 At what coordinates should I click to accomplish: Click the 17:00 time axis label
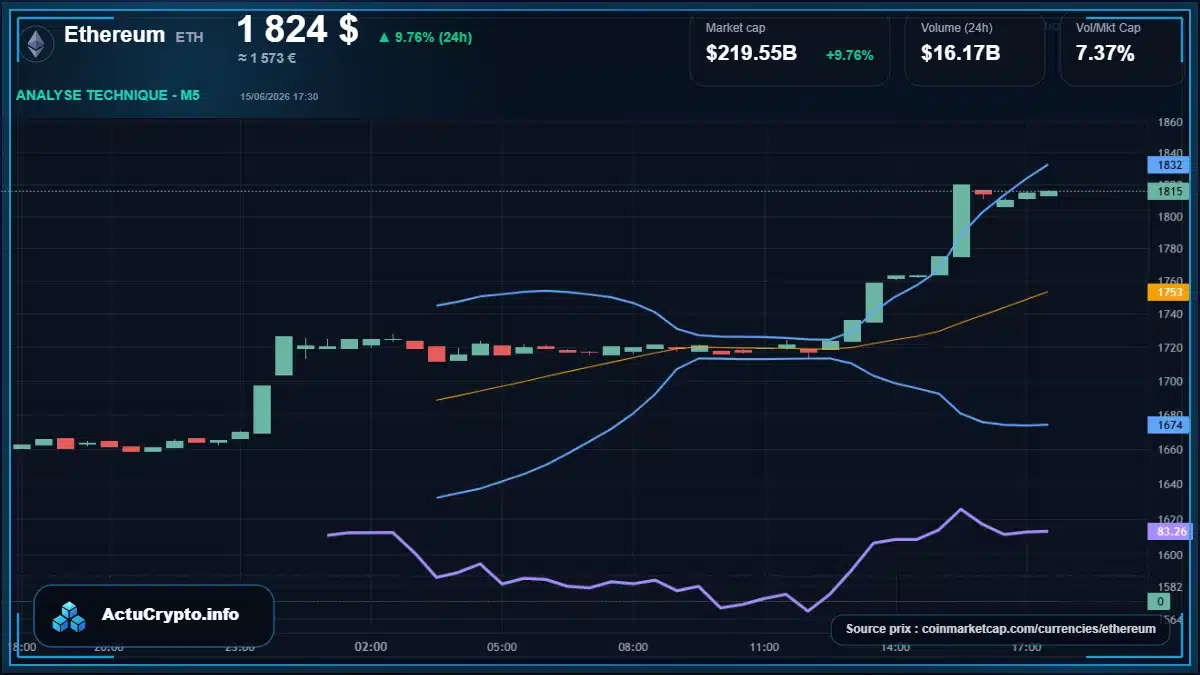[1026, 647]
